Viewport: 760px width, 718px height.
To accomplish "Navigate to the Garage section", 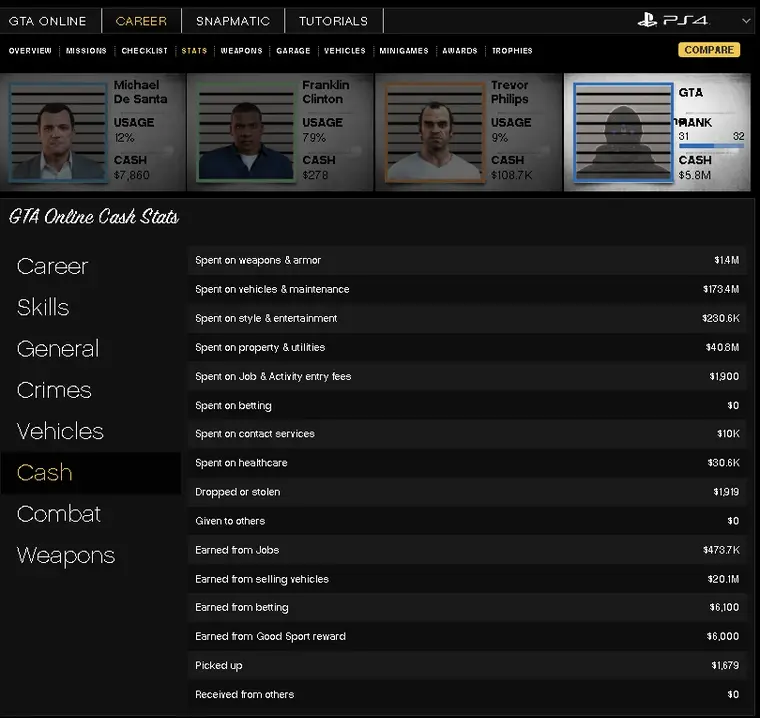I will (293, 51).
